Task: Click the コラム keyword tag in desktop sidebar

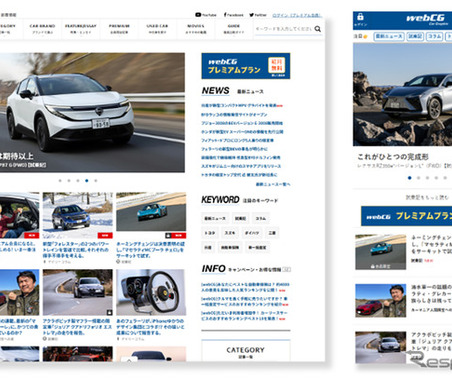Action: 261,218
